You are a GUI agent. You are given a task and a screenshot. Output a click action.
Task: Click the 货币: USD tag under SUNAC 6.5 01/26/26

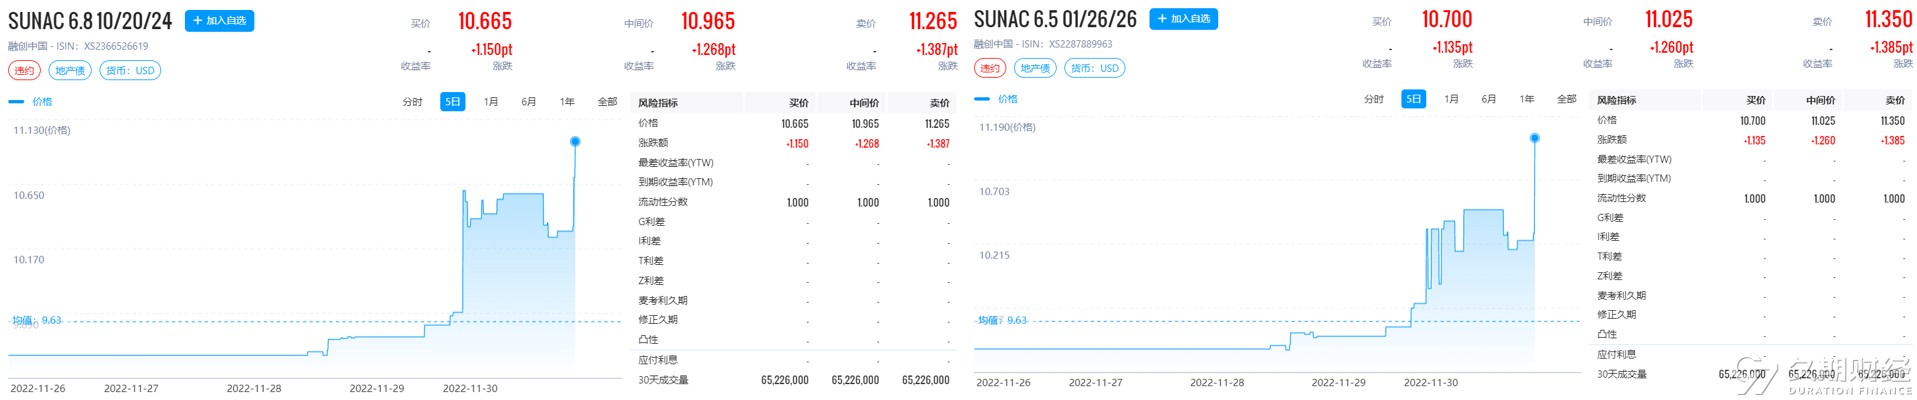[1095, 68]
